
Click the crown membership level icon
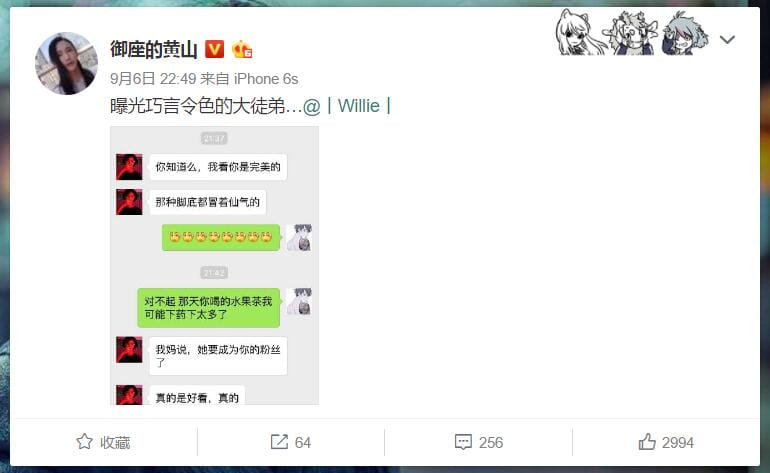point(242,49)
